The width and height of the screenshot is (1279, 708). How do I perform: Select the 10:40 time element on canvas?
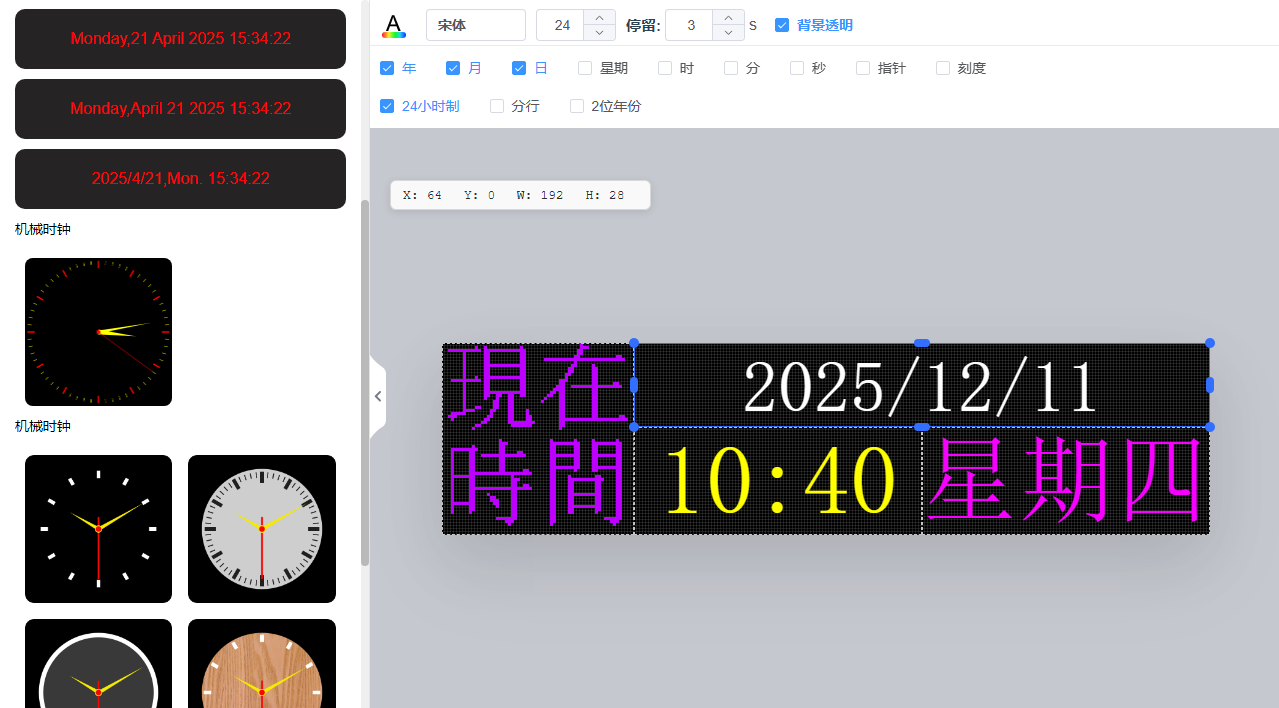(778, 481)
